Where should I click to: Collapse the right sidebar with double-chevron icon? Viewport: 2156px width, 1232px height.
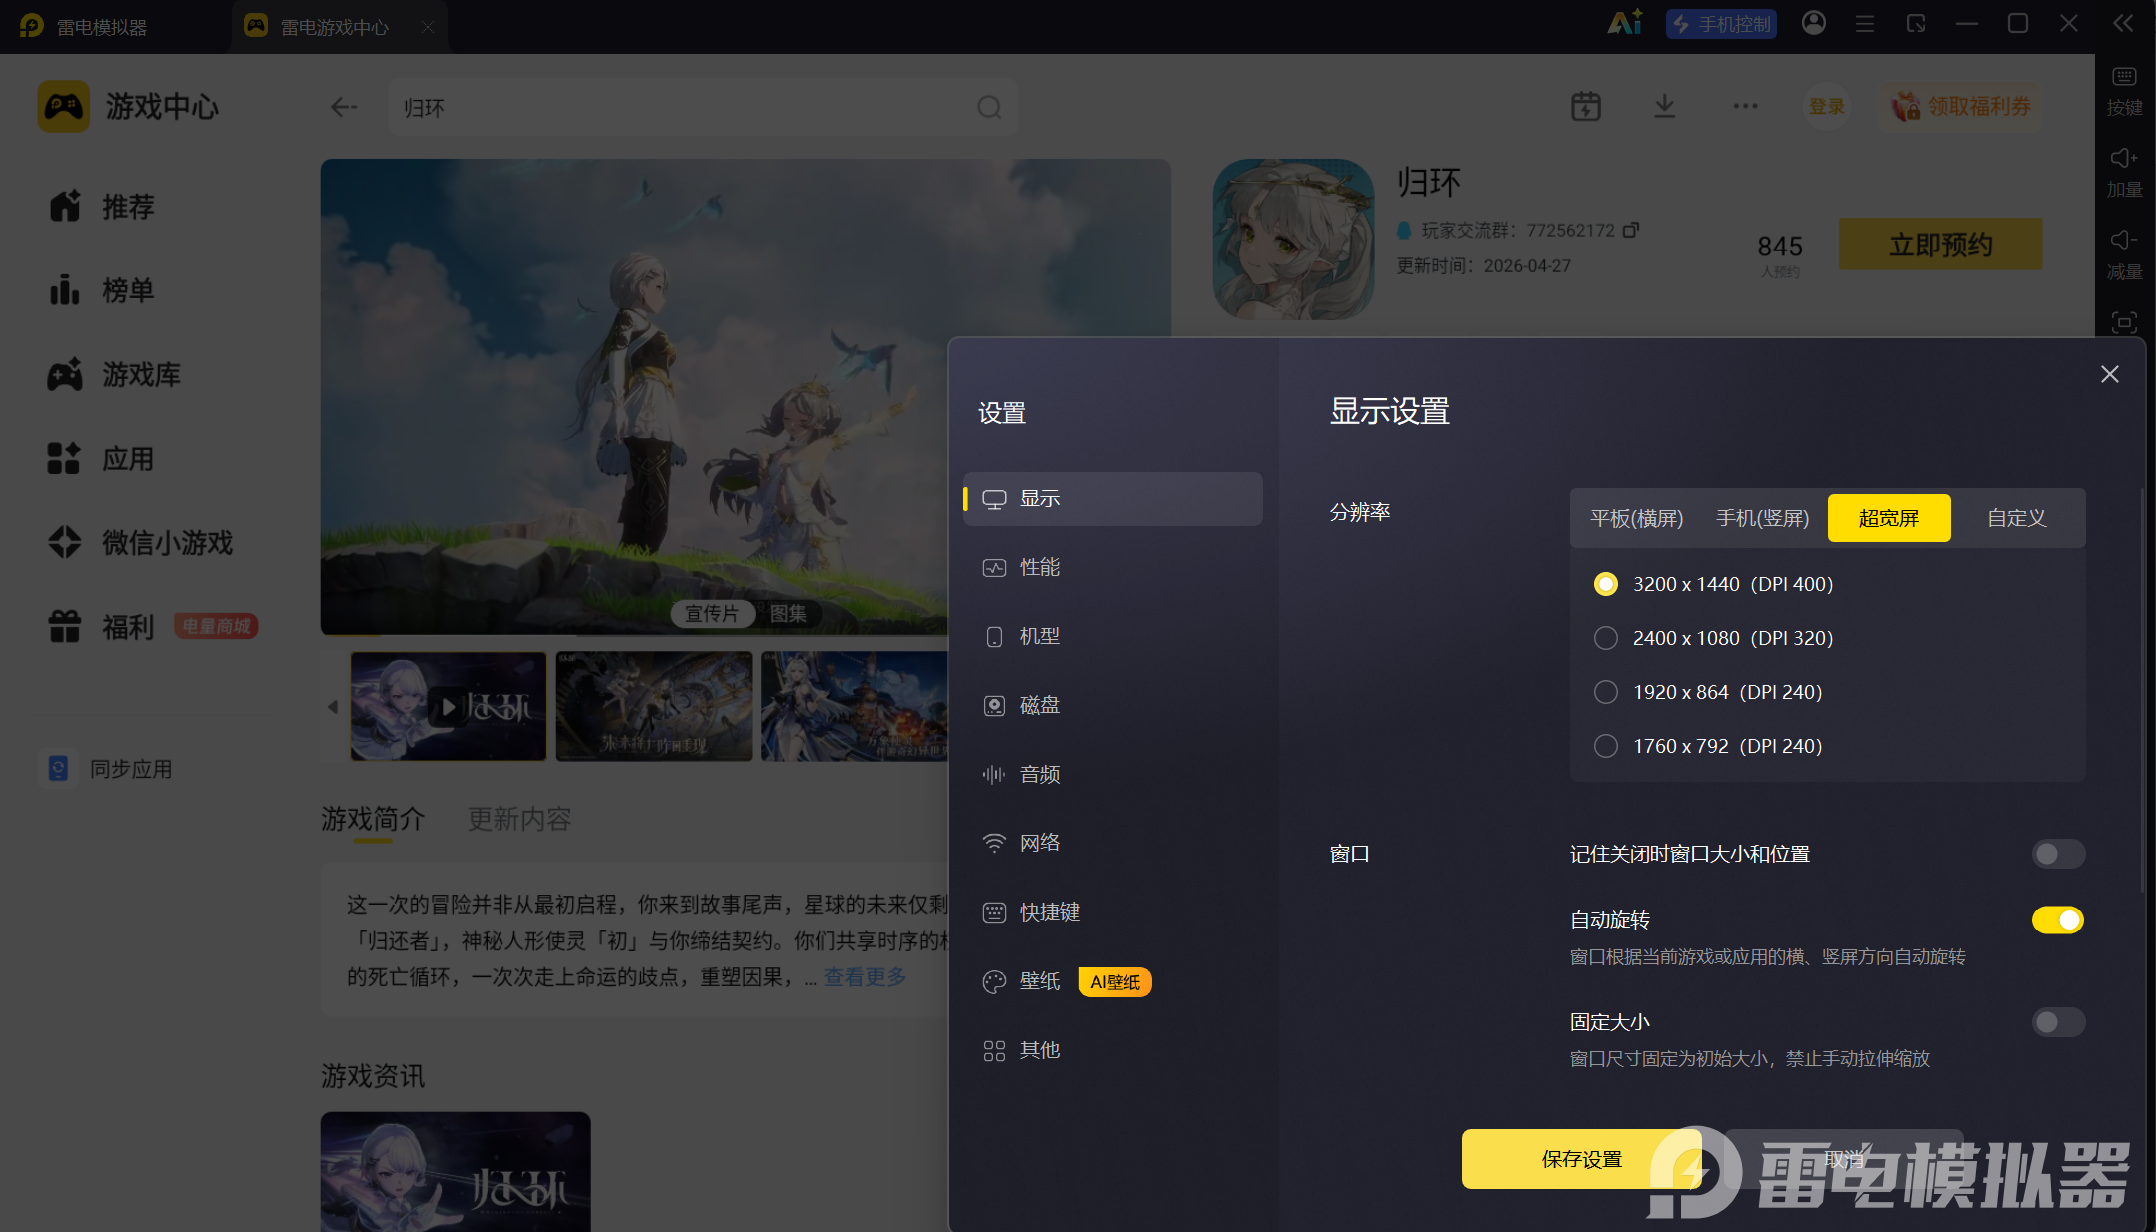point(2123,23)
